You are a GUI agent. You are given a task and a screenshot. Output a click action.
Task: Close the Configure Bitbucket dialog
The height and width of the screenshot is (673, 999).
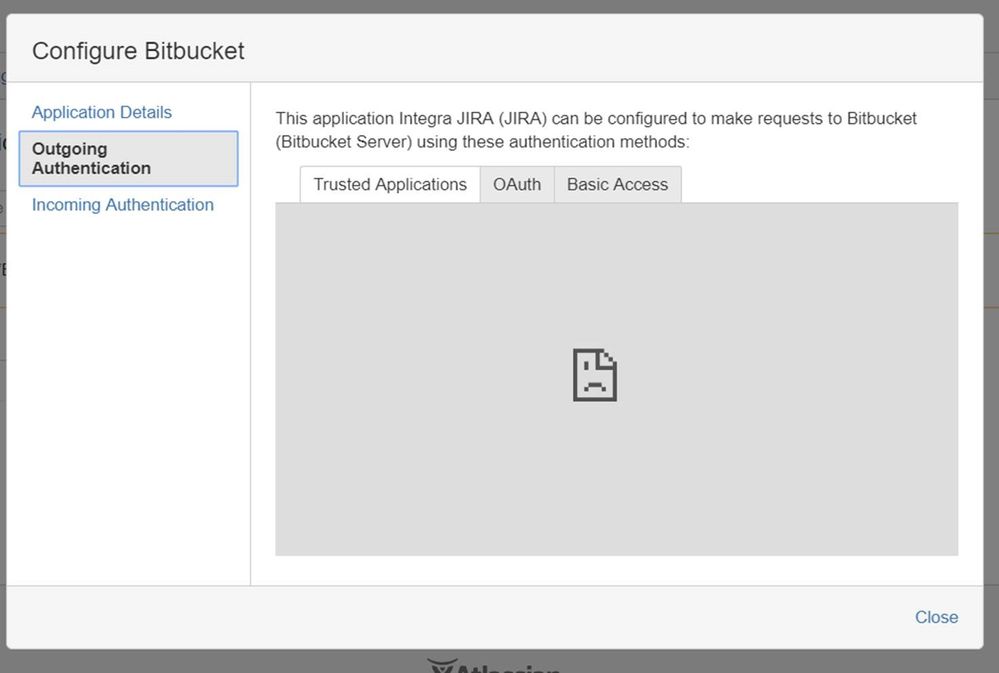pyautogui.click(x=936, y=617)
